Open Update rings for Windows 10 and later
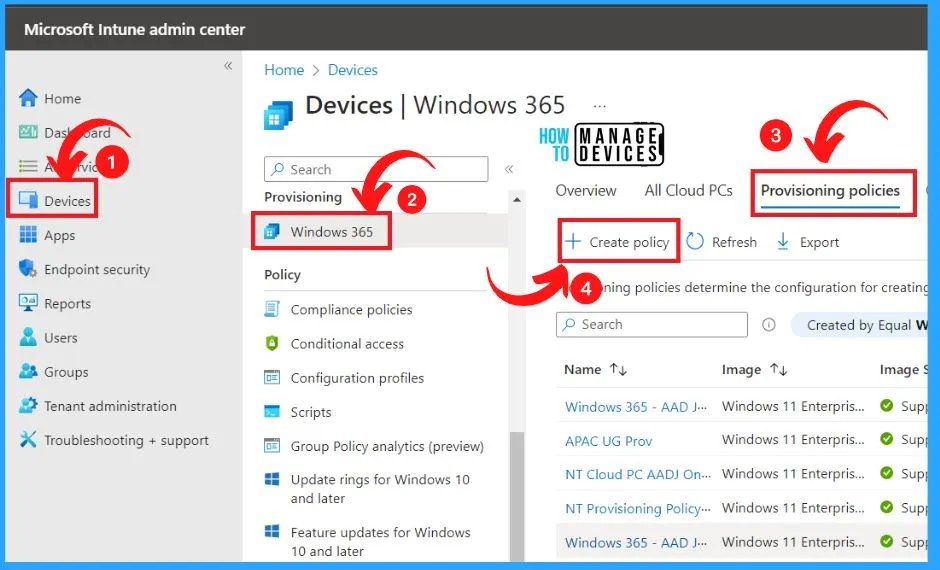This screenshot has height=570, width=940. 379,488
